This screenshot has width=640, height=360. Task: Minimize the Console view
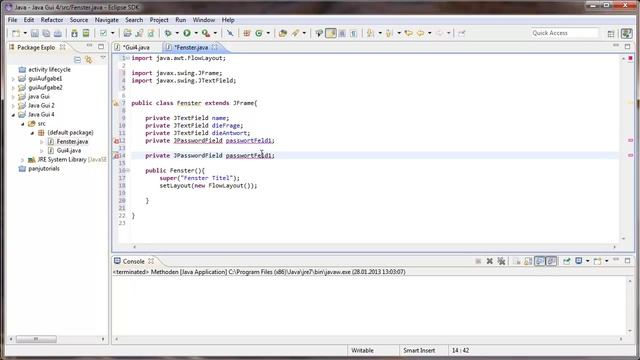coord(616,260)
